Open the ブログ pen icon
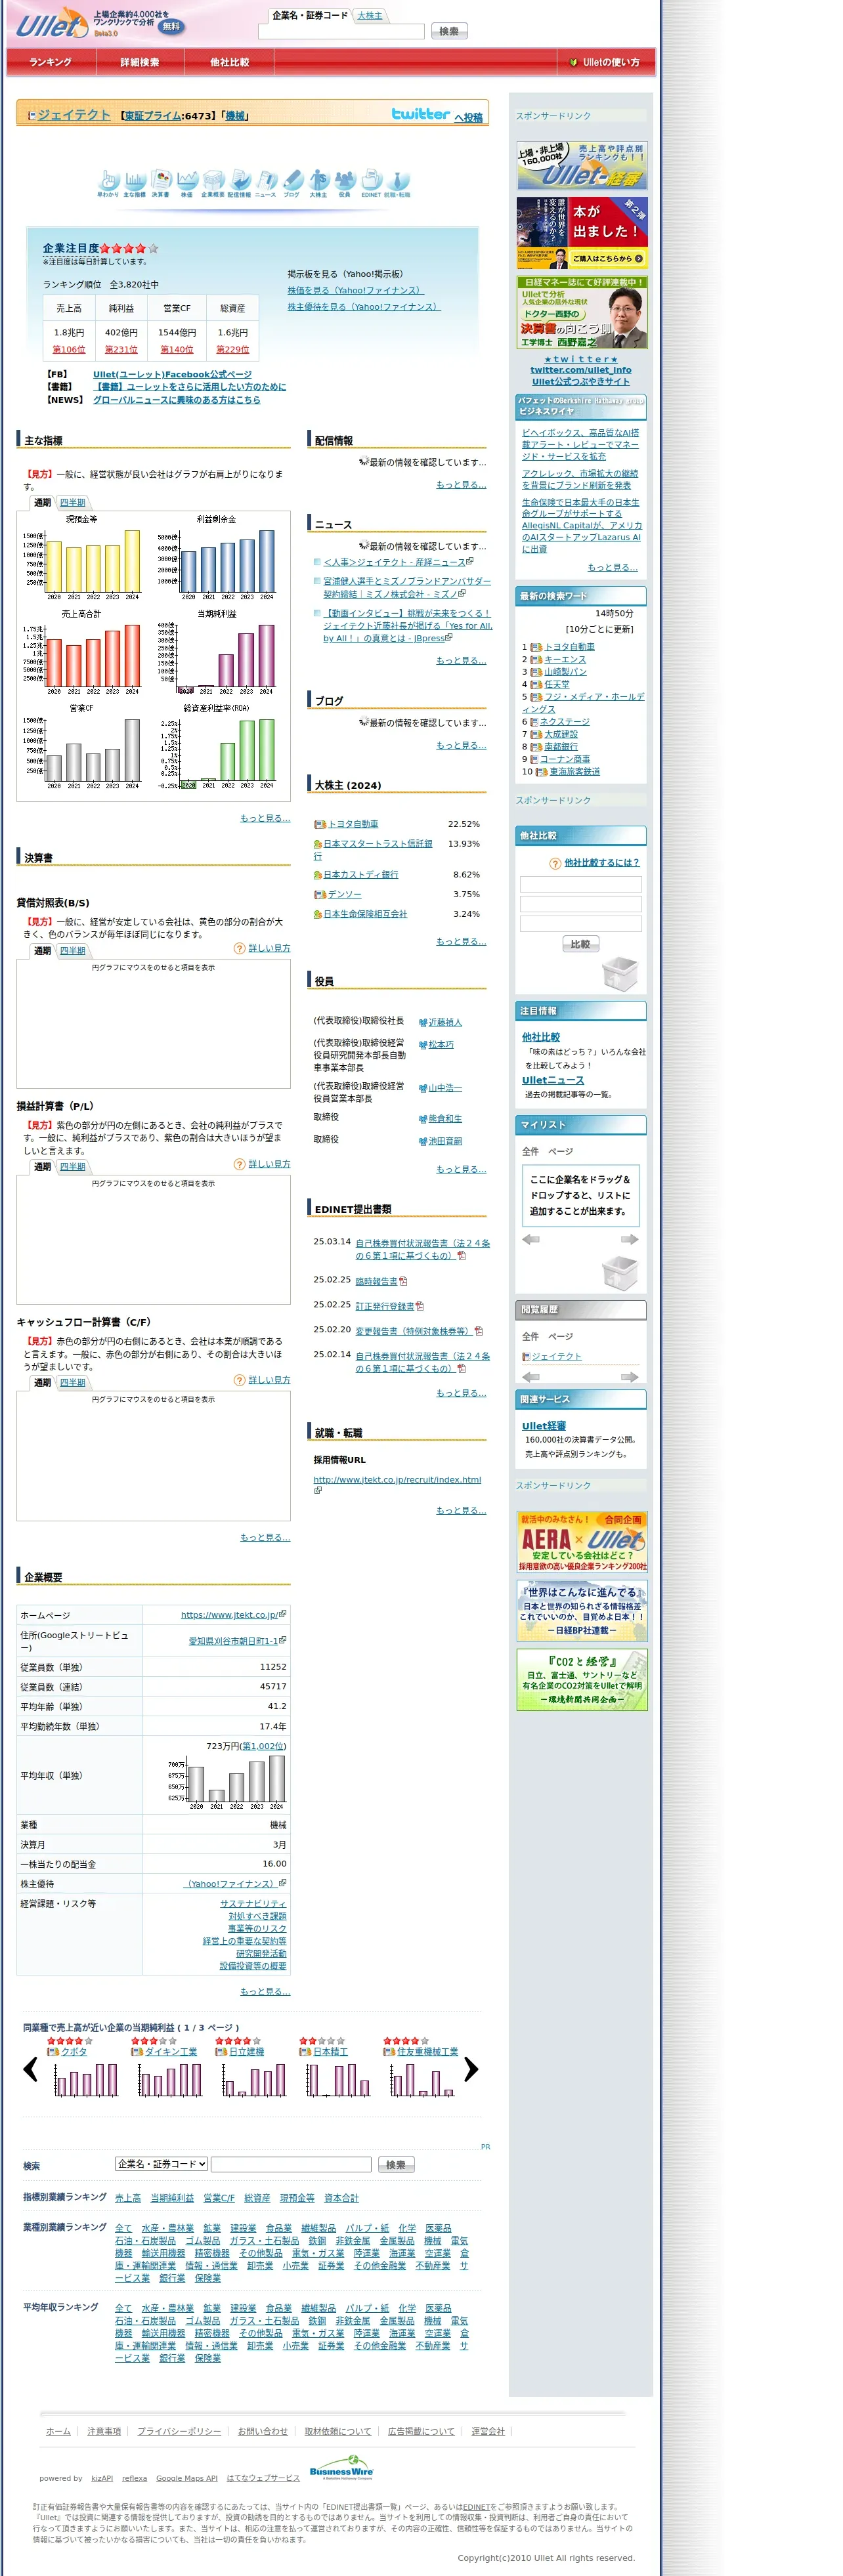The width and height of the screenshot is (843, 2576). [x=291, y=182]
